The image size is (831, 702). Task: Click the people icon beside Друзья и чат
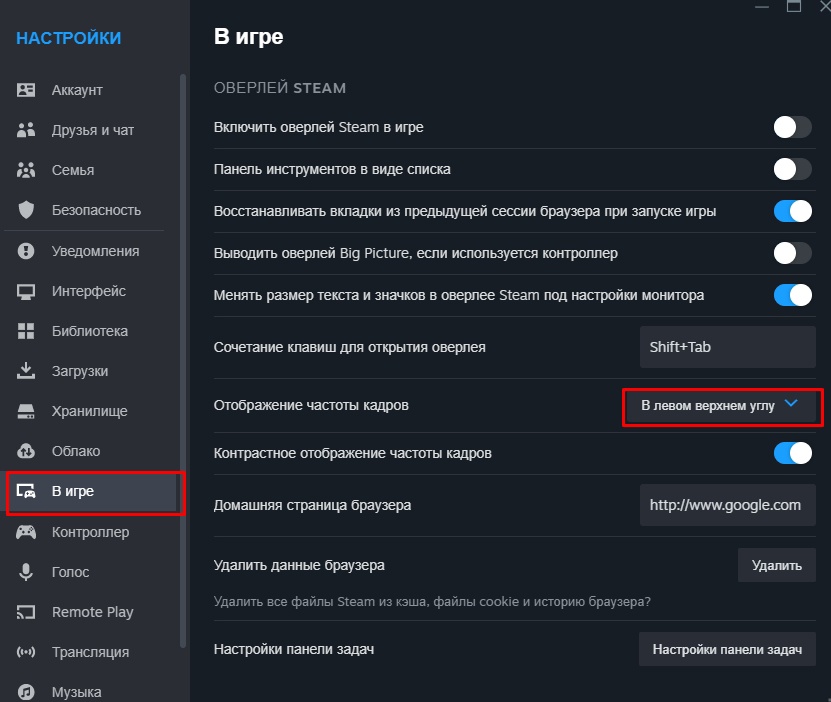pyautogui.click(x=26, y=130)
